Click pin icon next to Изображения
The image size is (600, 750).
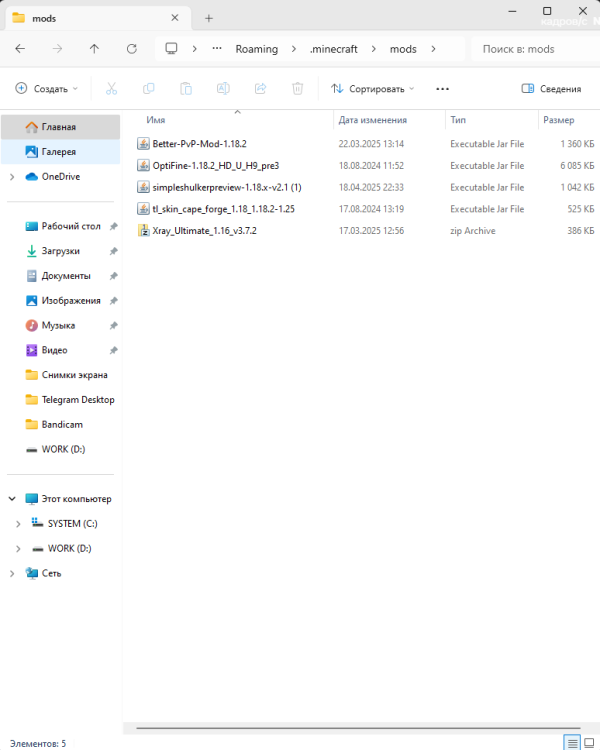113,301
